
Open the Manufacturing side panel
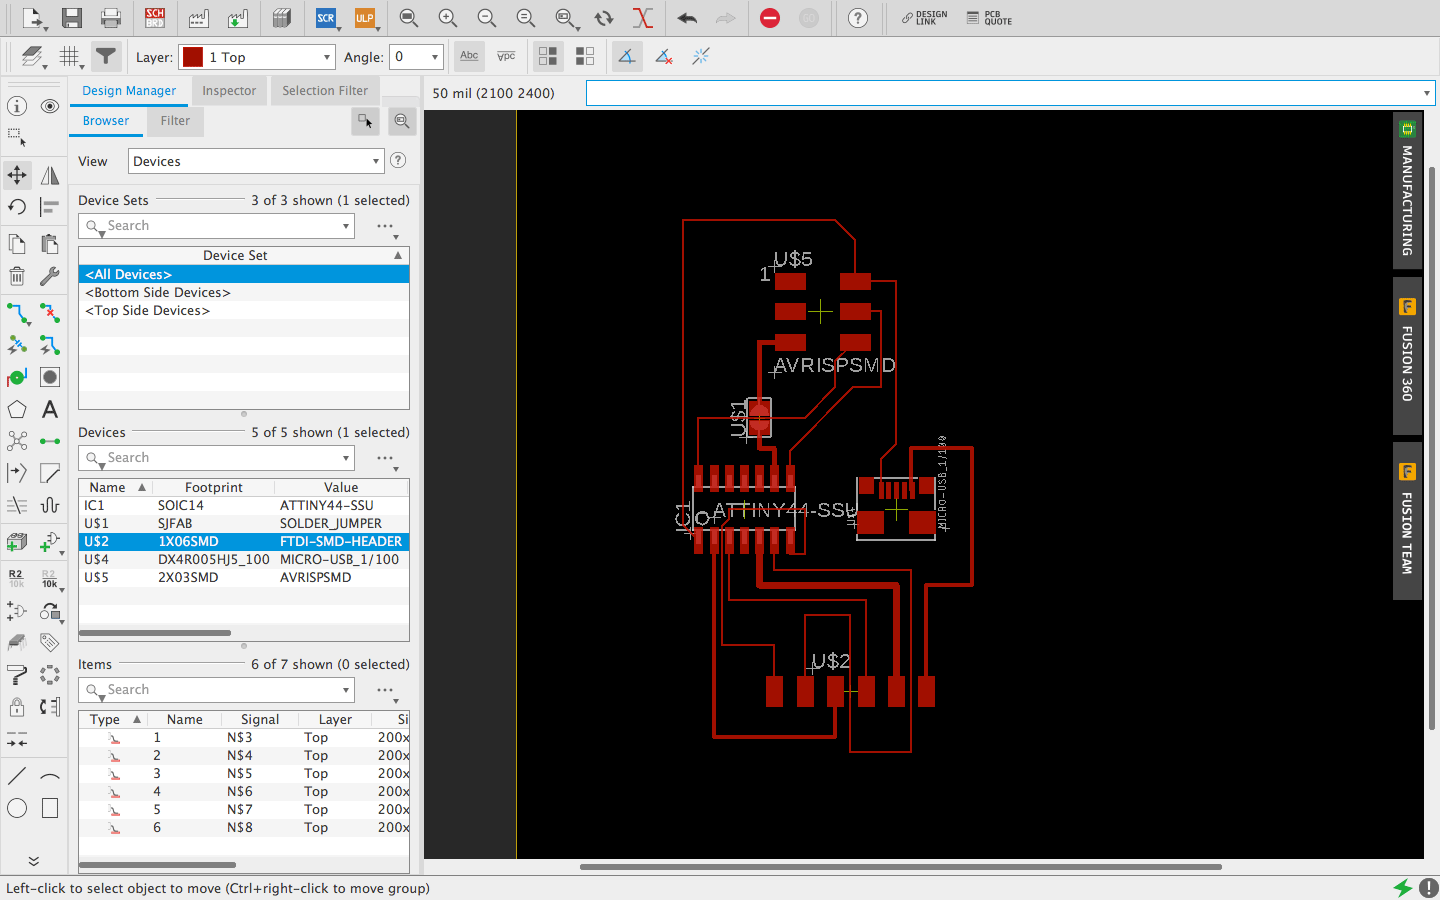pos(1407,190)
